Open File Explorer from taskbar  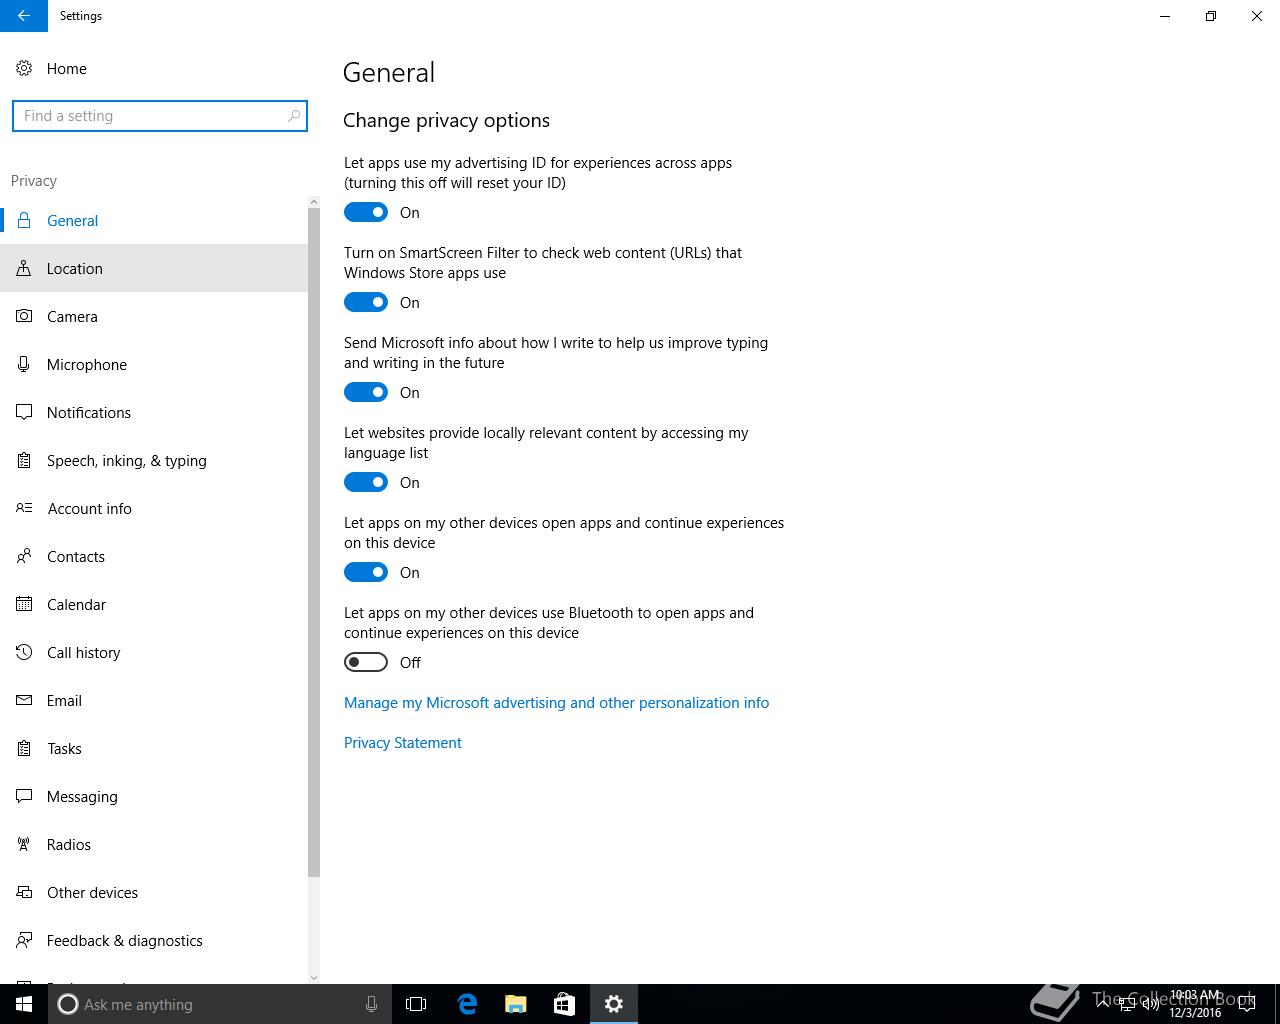(x=516, y=1004)
